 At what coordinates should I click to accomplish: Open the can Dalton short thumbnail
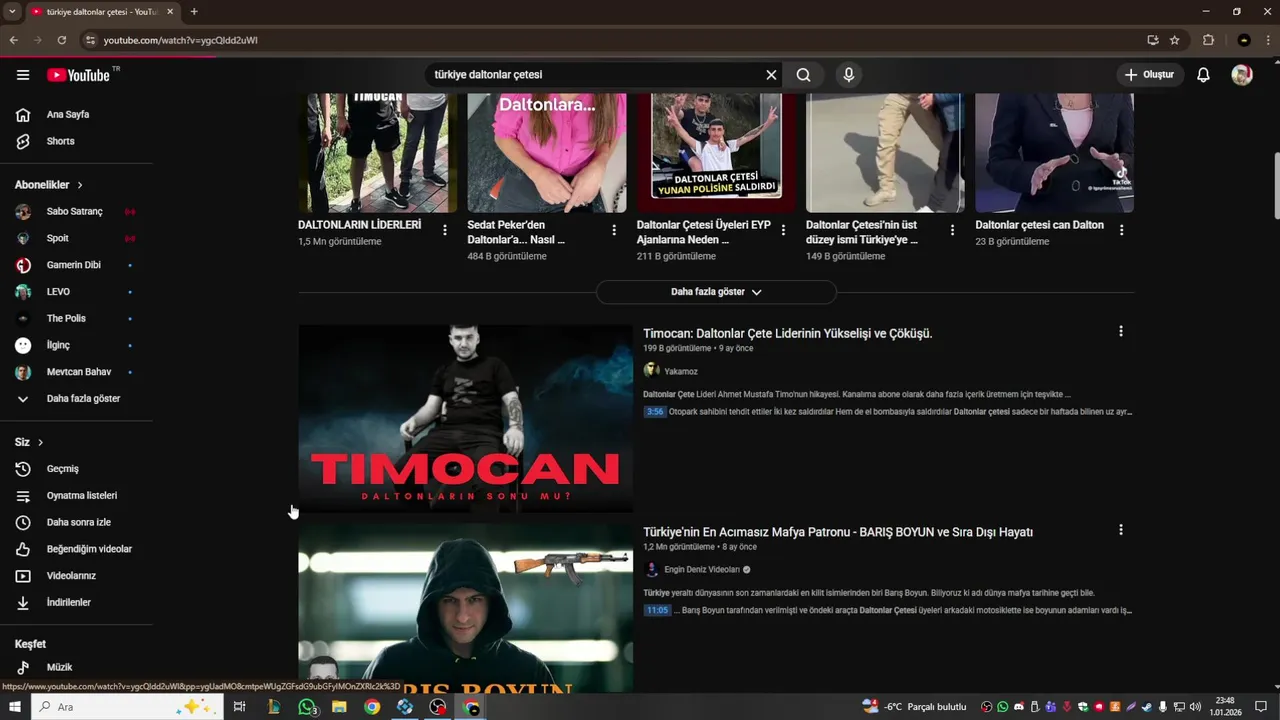(x=1054, y=153)
